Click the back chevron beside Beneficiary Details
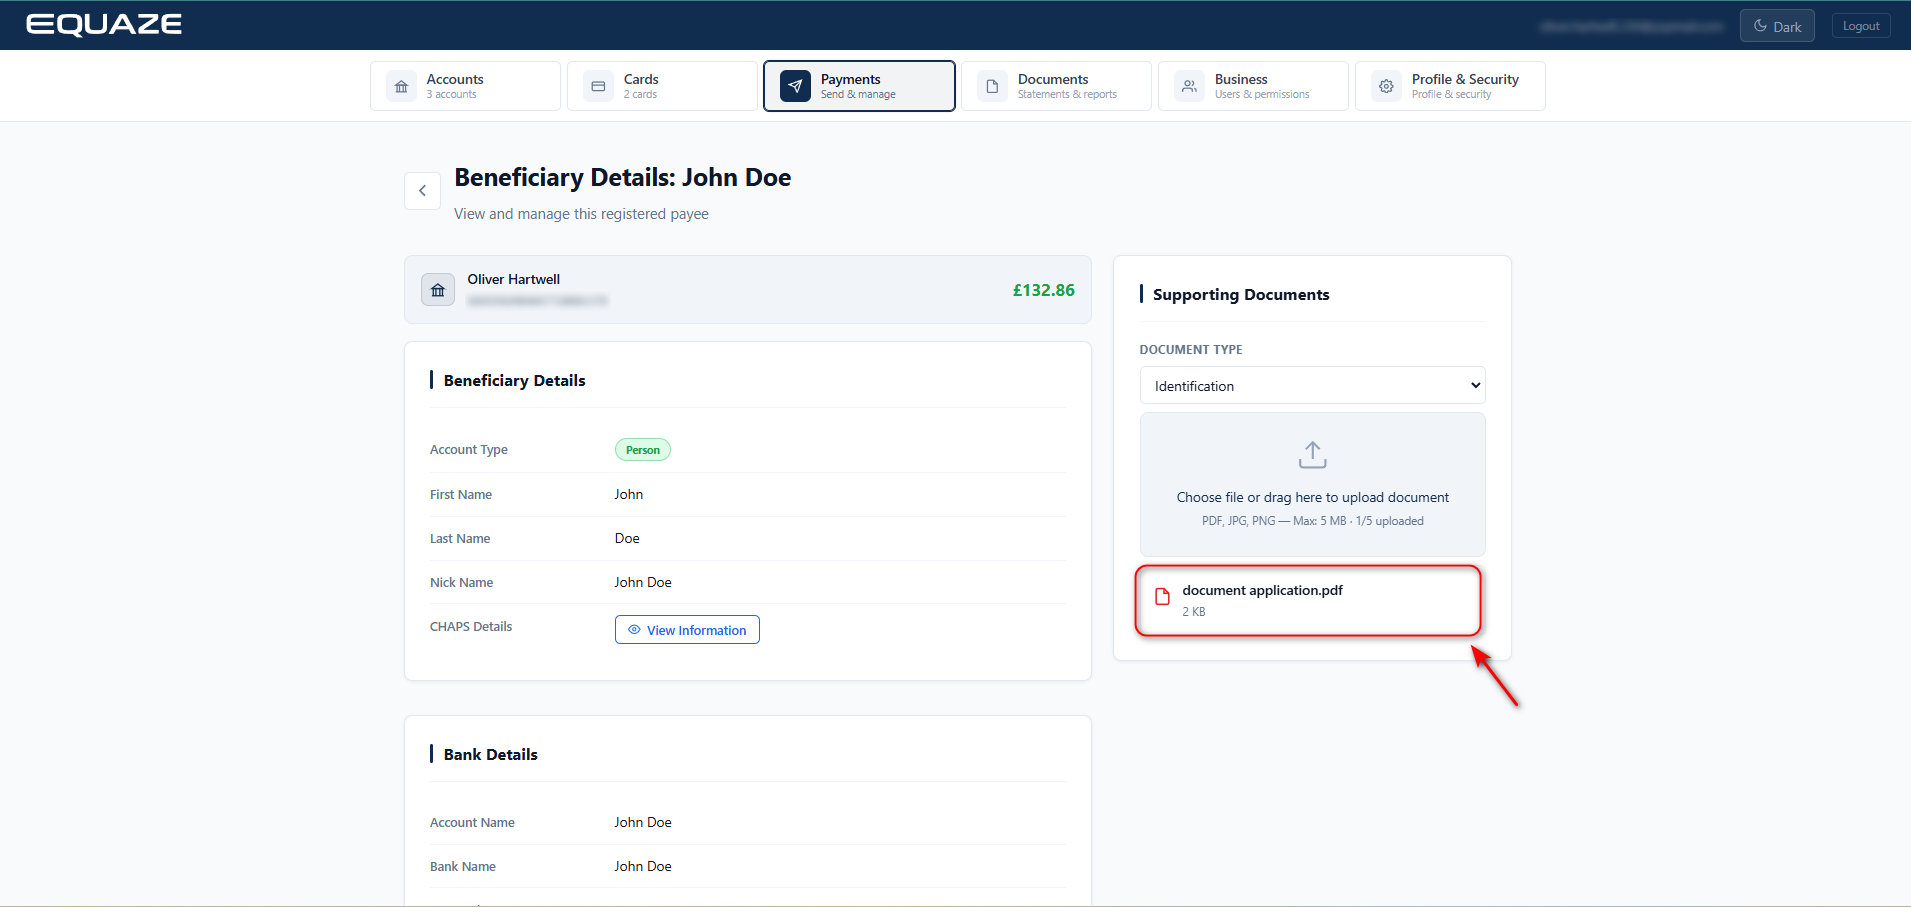Viewport: 1911px width, 907px height. pos(422,190)
